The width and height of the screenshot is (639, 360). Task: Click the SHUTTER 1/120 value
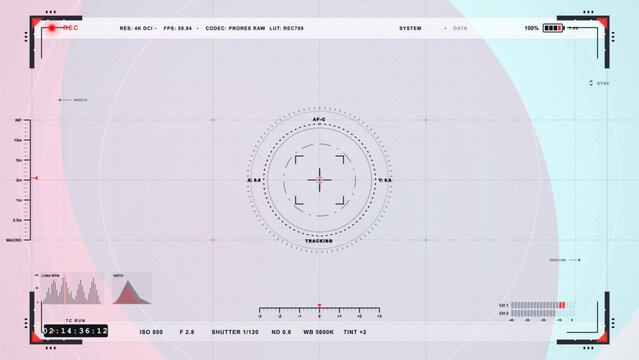[235, 332]
